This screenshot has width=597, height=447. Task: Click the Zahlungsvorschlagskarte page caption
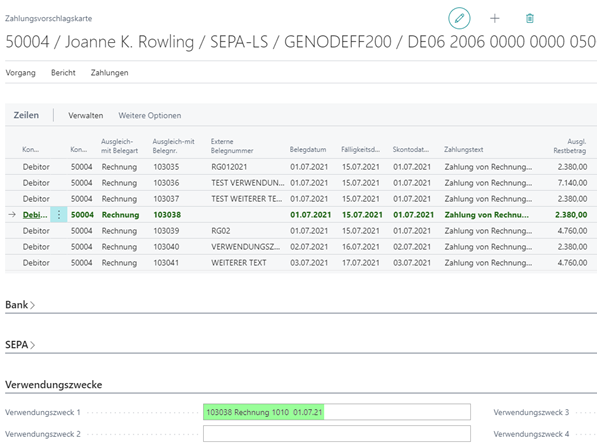click(x=48, y=19)
